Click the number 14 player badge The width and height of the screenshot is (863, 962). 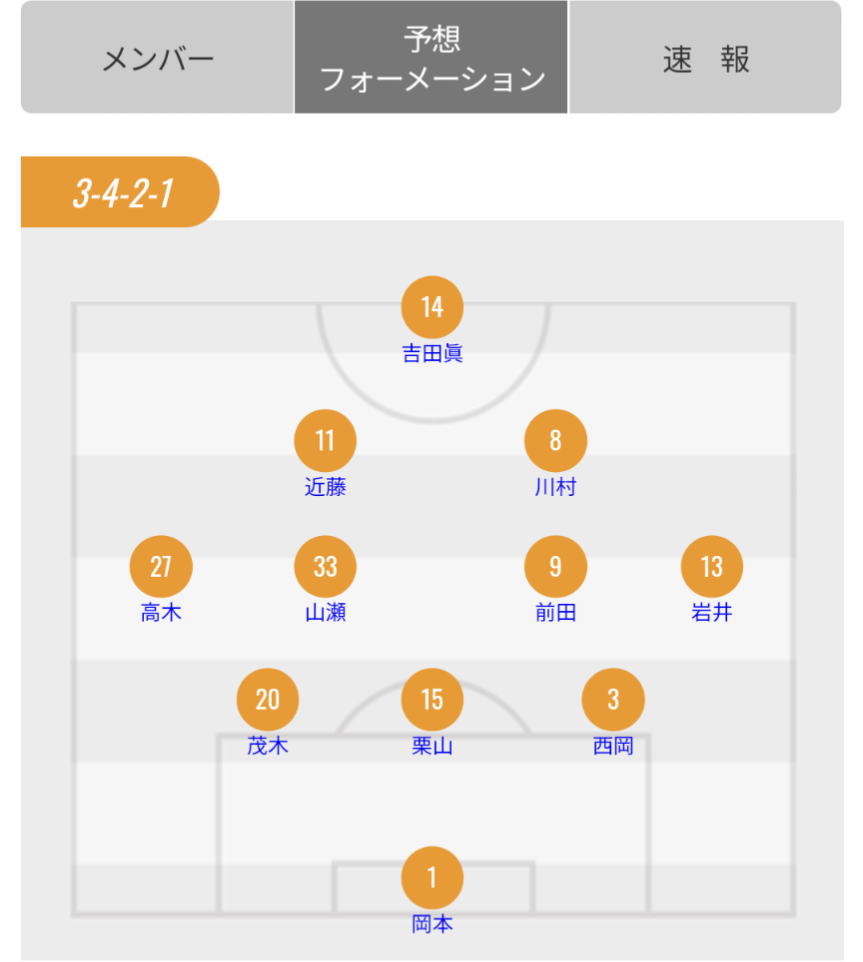[432, 306]
